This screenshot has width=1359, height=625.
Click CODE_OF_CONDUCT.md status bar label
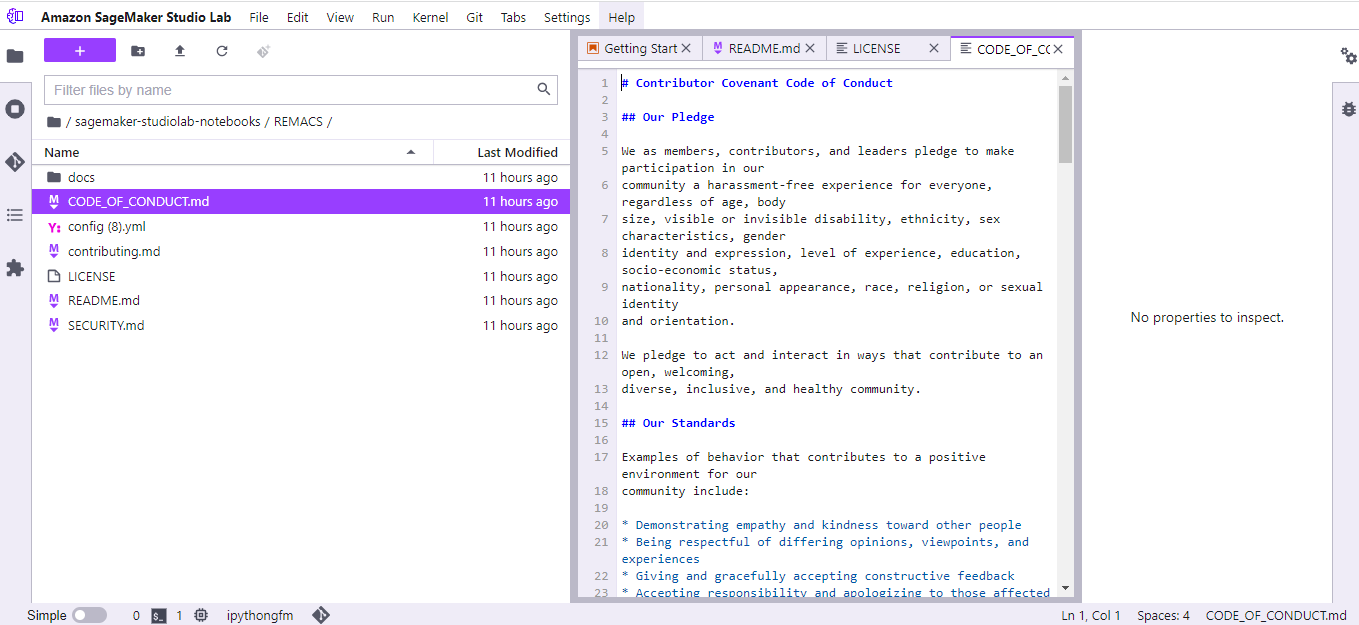point(1276,616)
